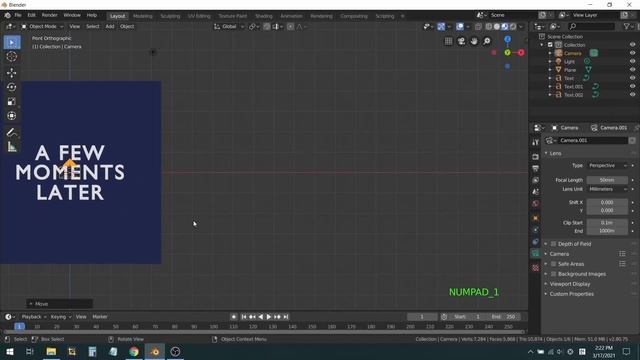Open the Global transform orientation dropdown
Image resolution: width=640 pixels, height=360 pixels.
pos(229,27)
